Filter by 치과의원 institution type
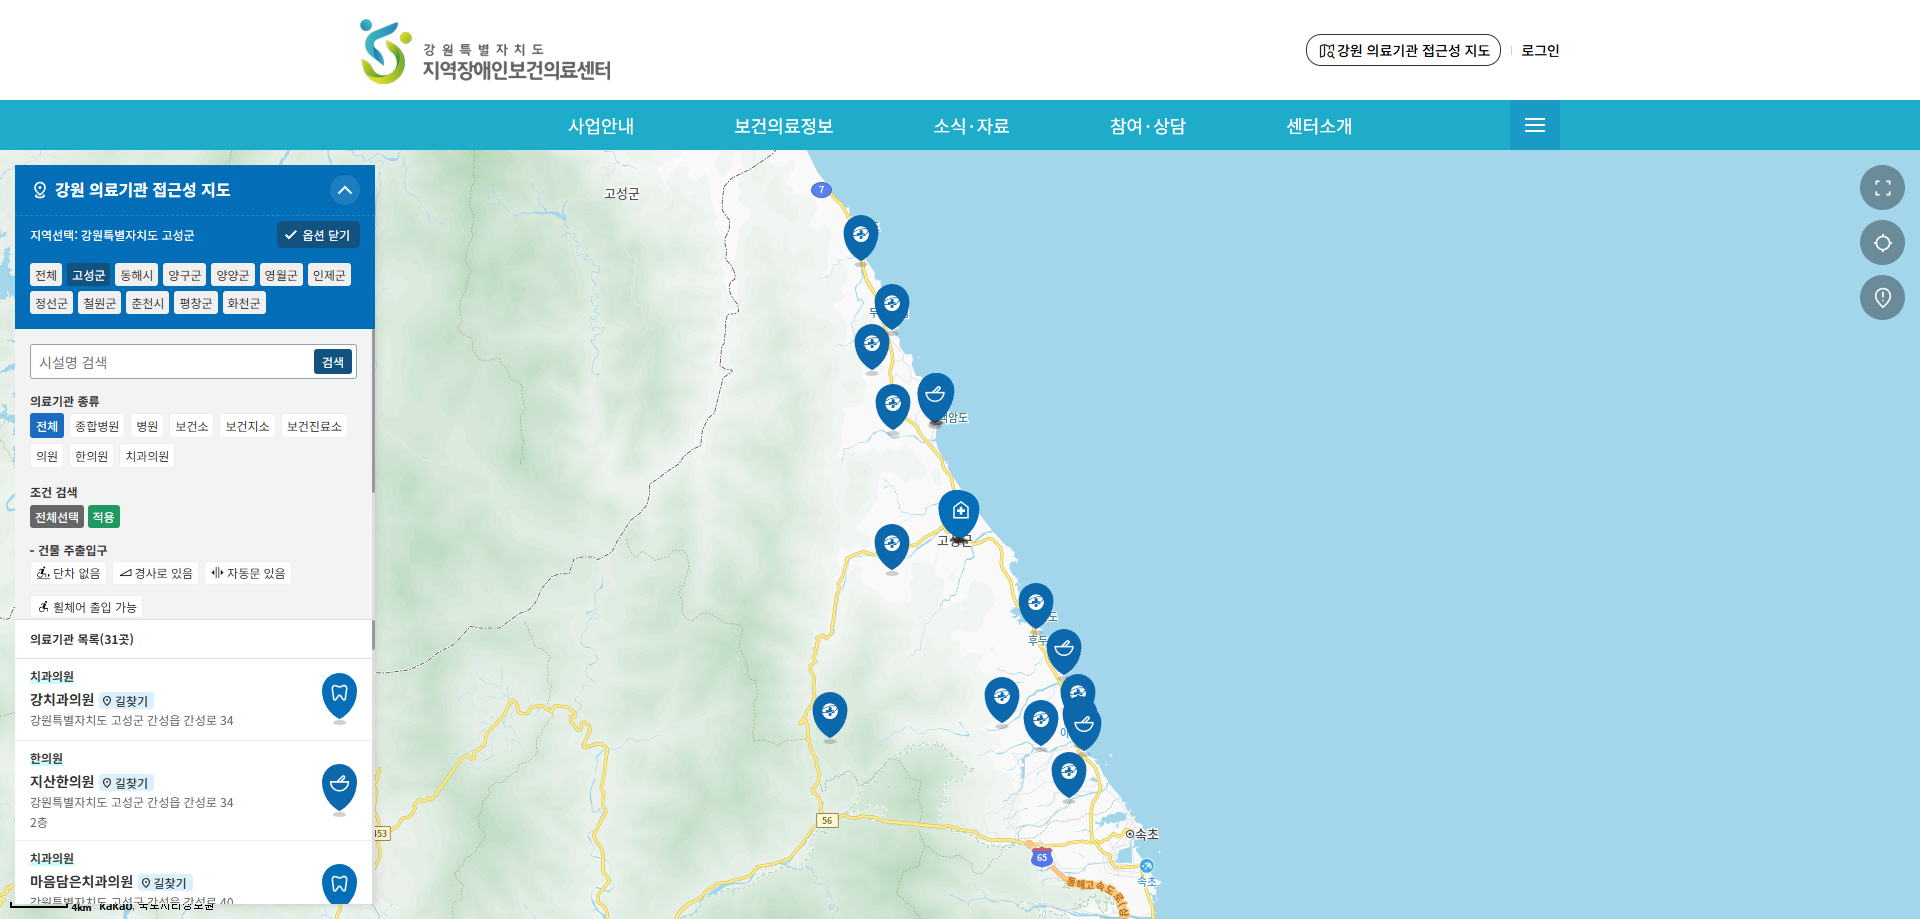Screen dimensions: 1920x919 [147, 456]
